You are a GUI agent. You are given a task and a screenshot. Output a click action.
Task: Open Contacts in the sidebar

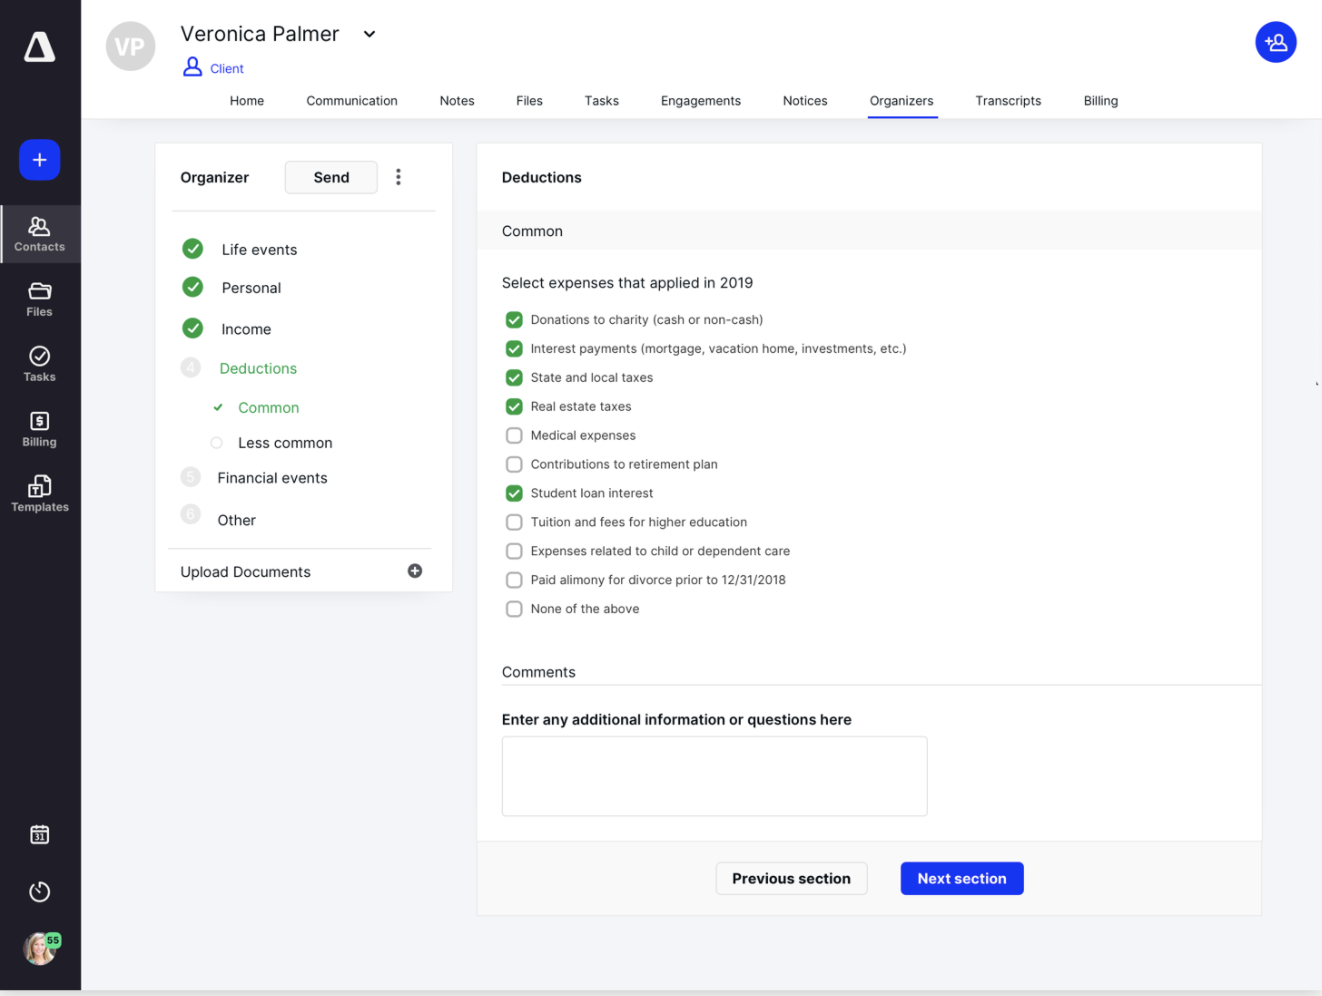[x=40, y=234]
